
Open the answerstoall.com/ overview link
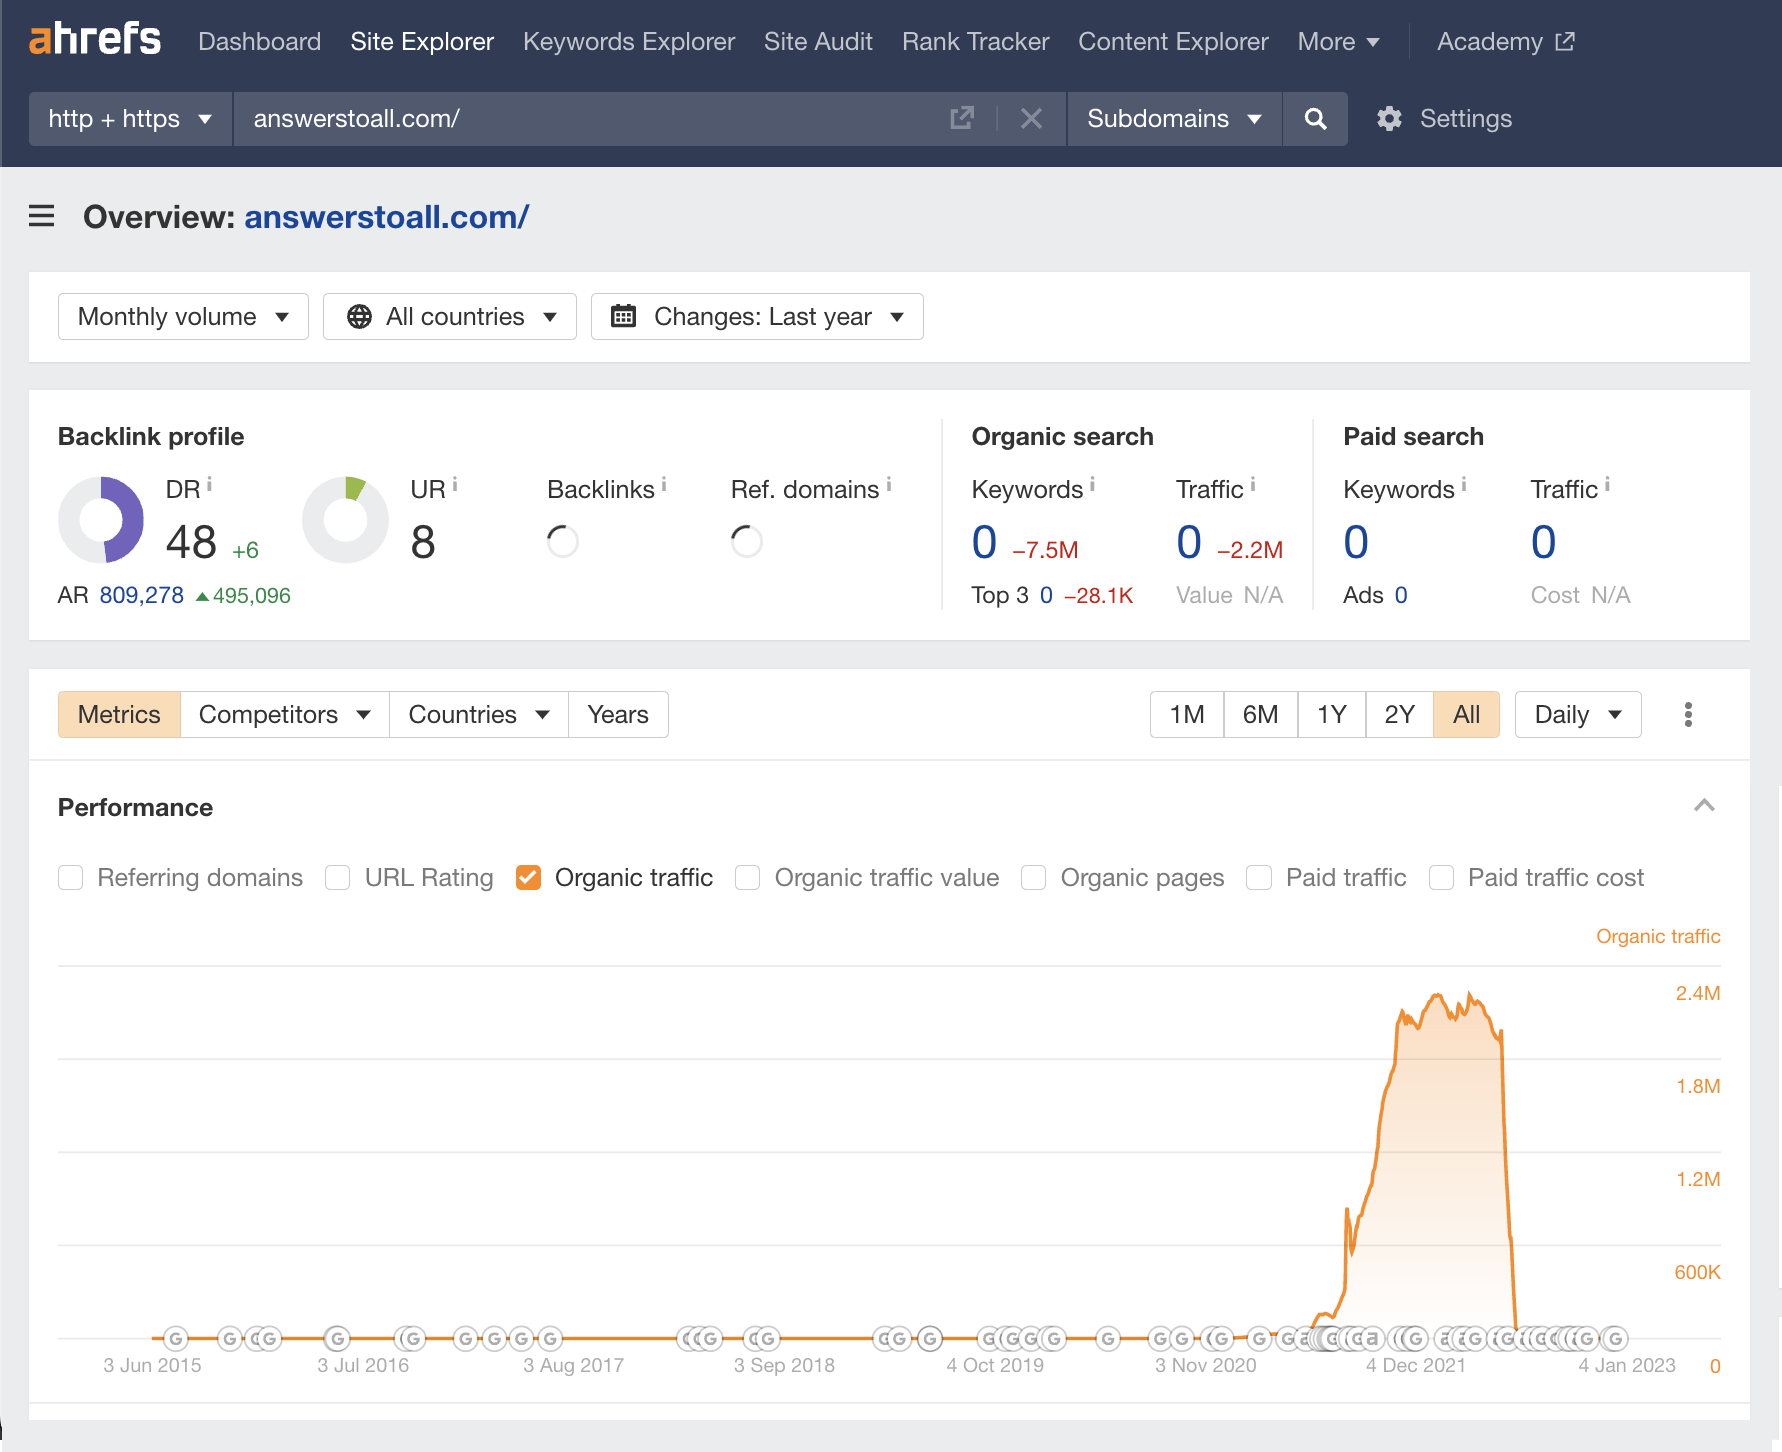386,216
